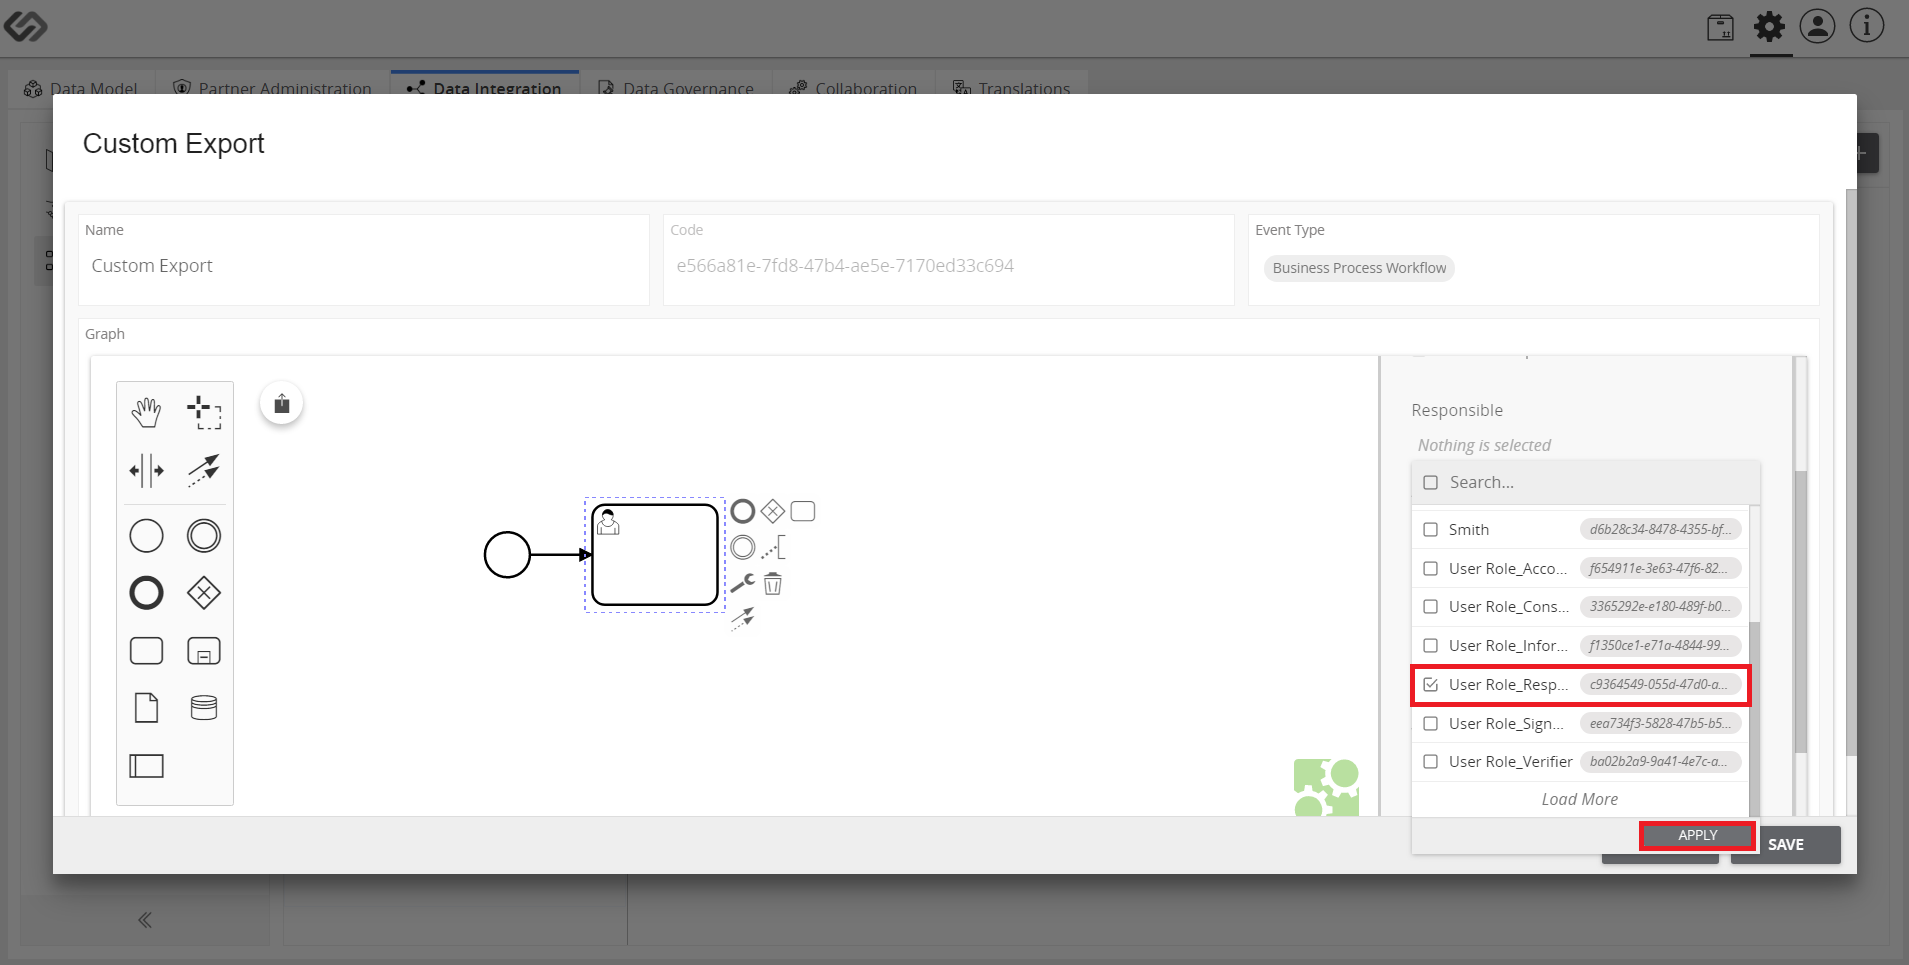Switch to the Partner Administration tab
The image size is (1909, 965).
(x=272, y=88)
